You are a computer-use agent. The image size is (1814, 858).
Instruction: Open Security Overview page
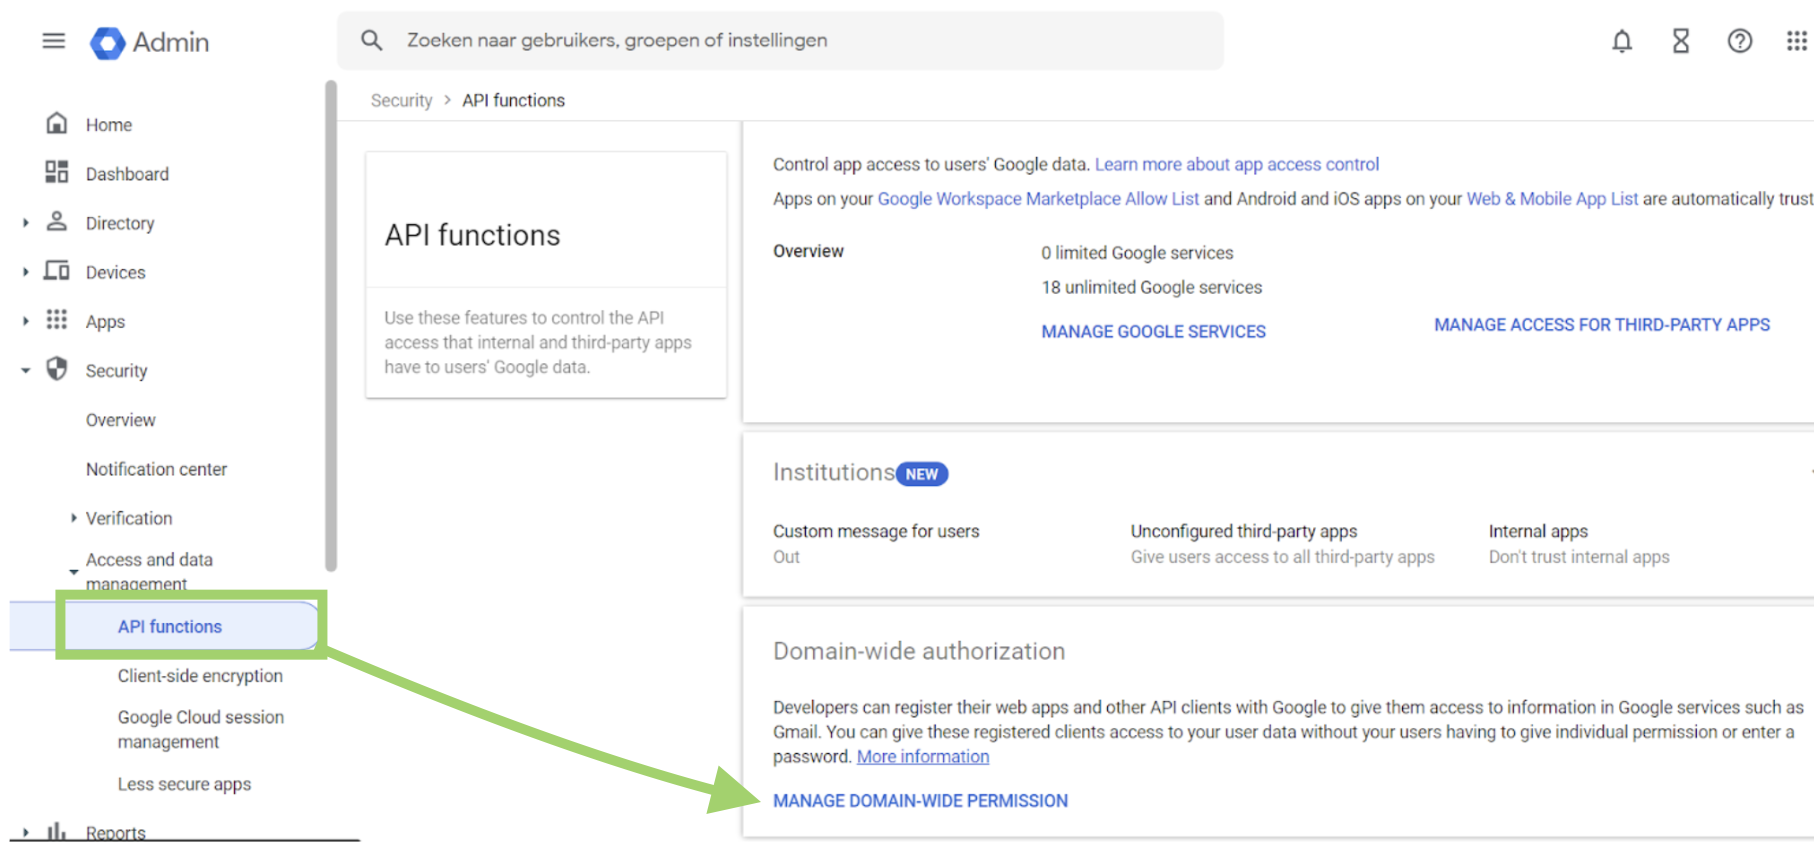(120, 420)
